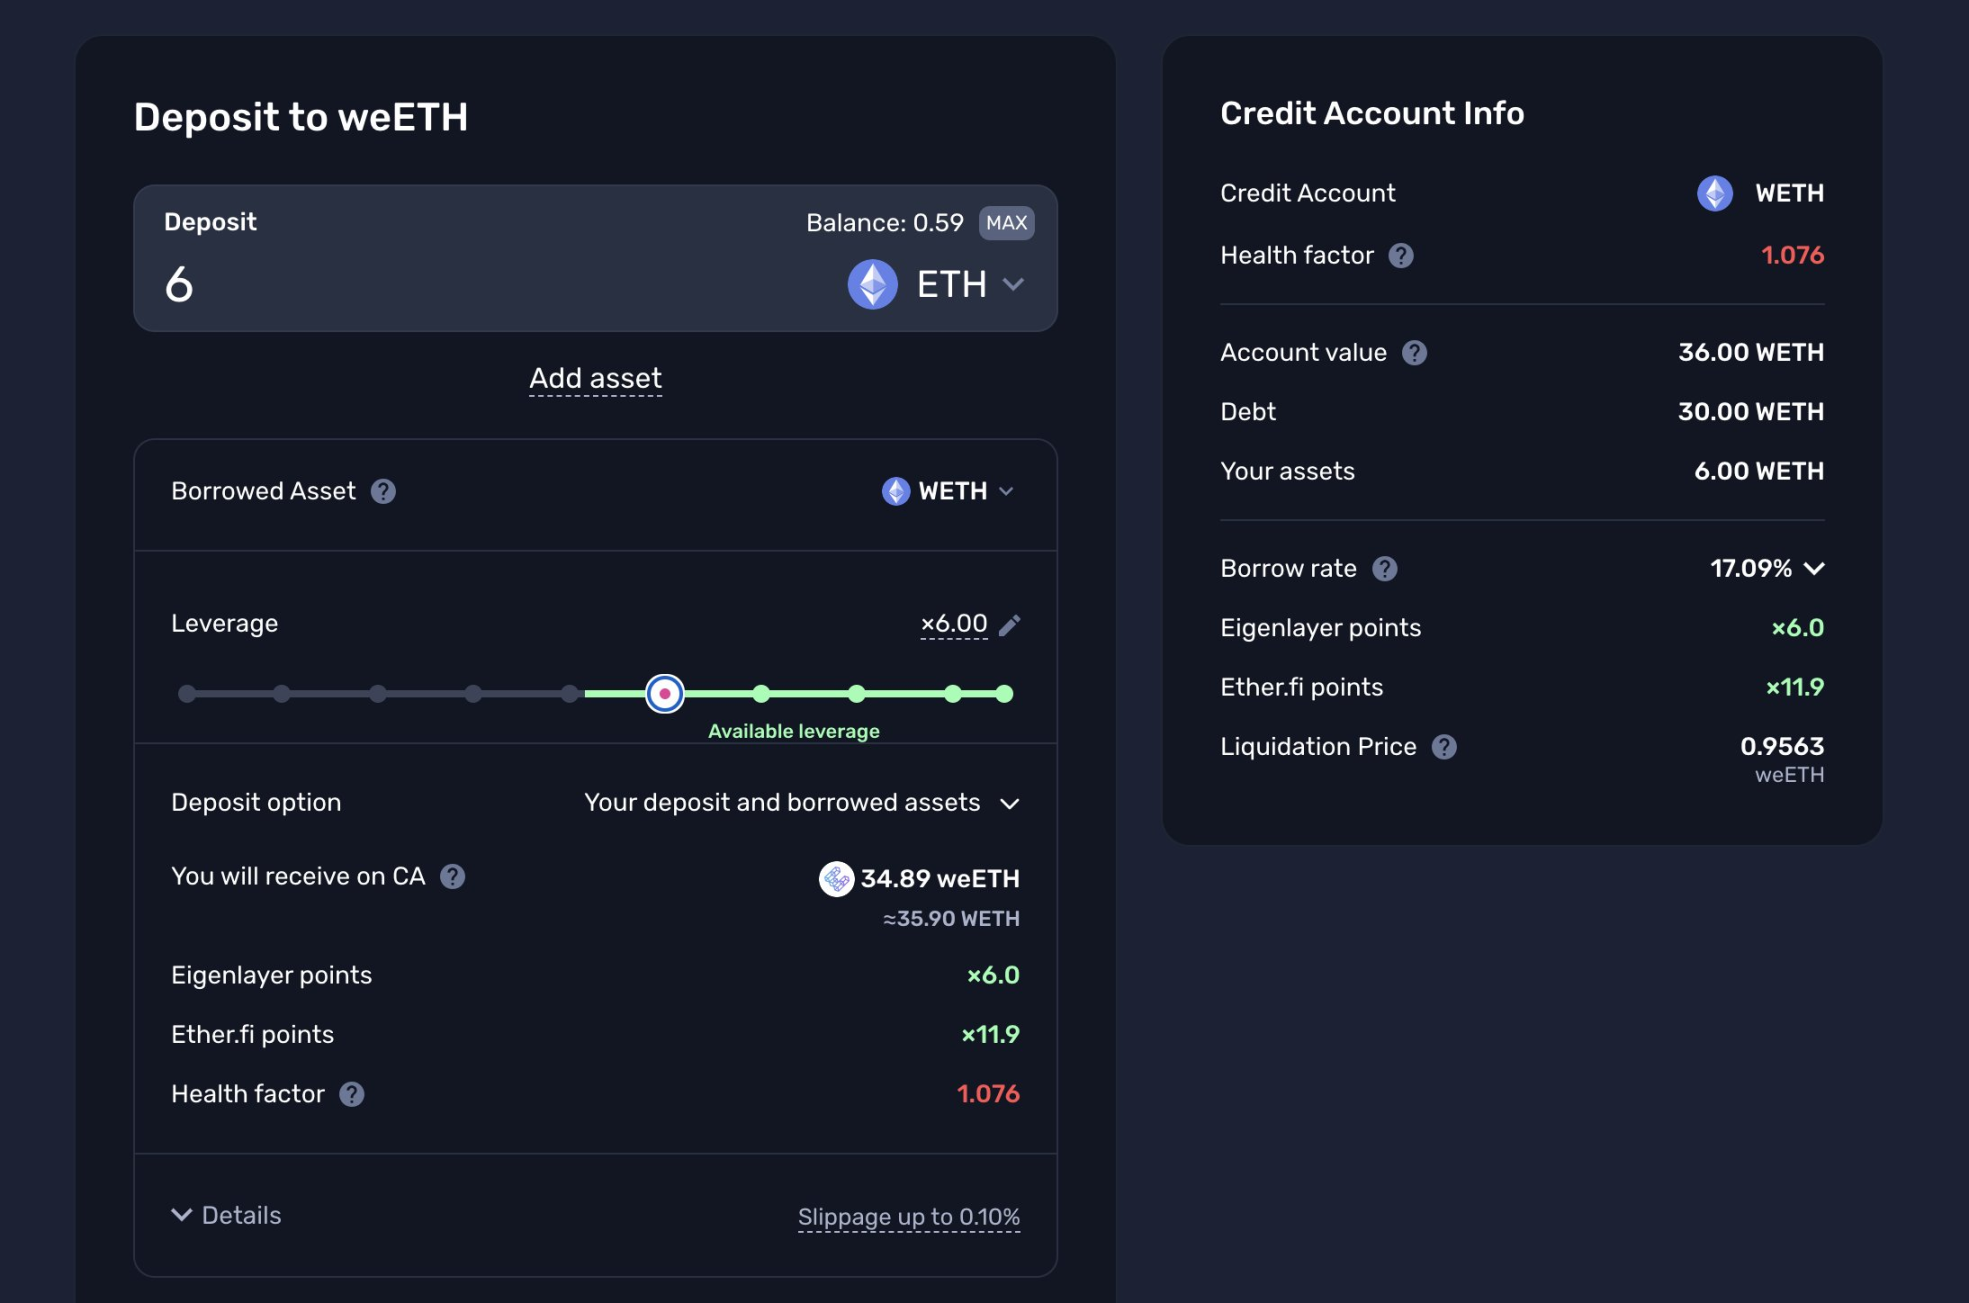Click the help icon beside Health factor in deposit panel
The width and height of the screenshot is (1969, 1303).
coord(351,1094)
